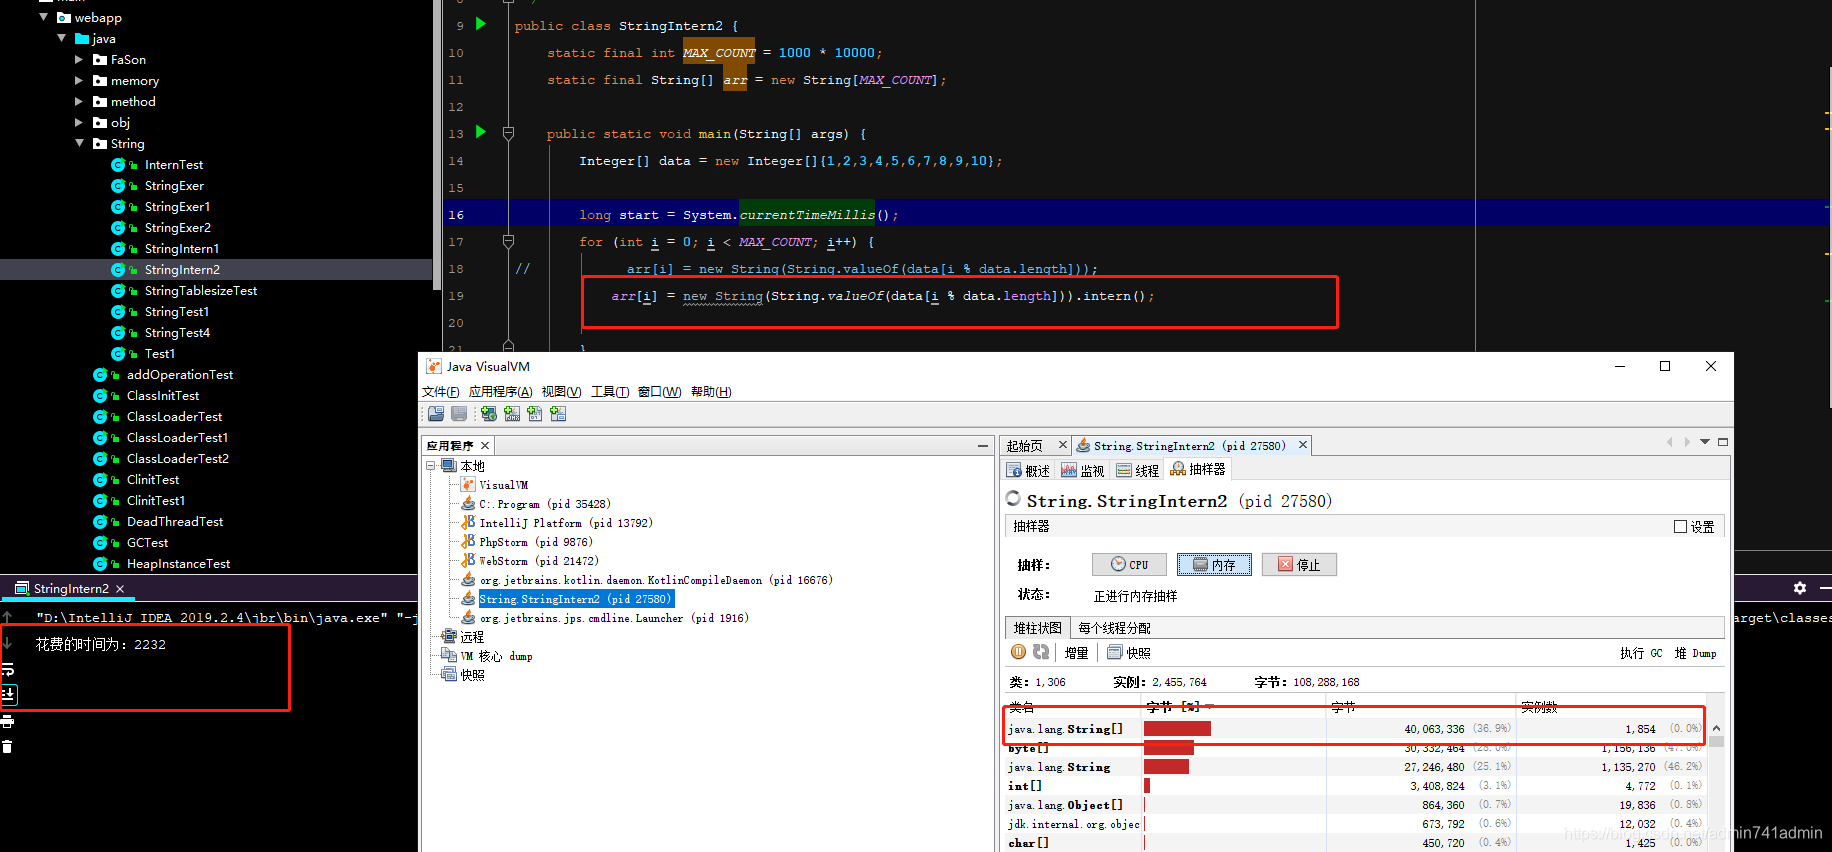Open document list dropdown arrow in VisualVM tabs

[1705, 441]
